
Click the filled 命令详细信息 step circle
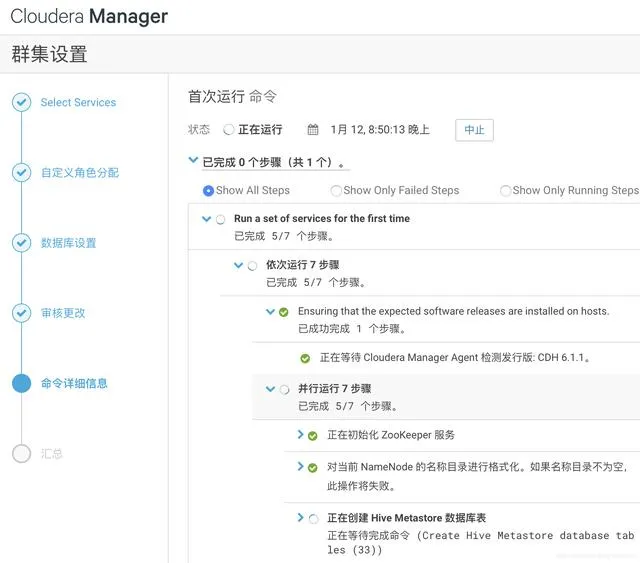pyautogui.click(x=21, y=383)
